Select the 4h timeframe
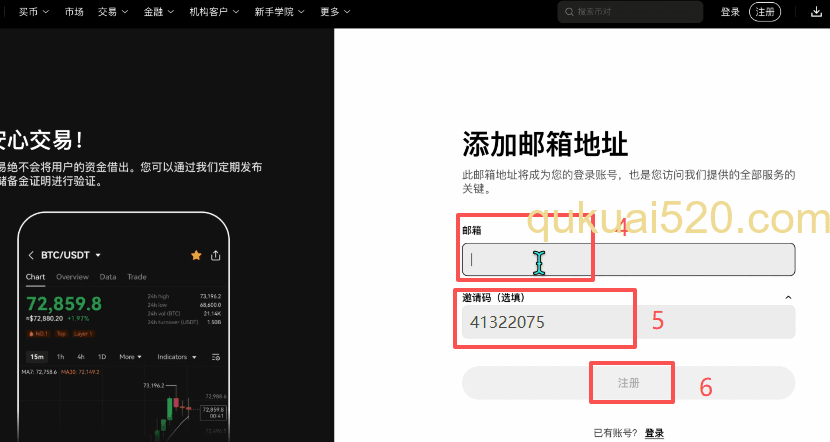Image resolution: width=830 pixels, height=442 pixels. coord(80,357)
